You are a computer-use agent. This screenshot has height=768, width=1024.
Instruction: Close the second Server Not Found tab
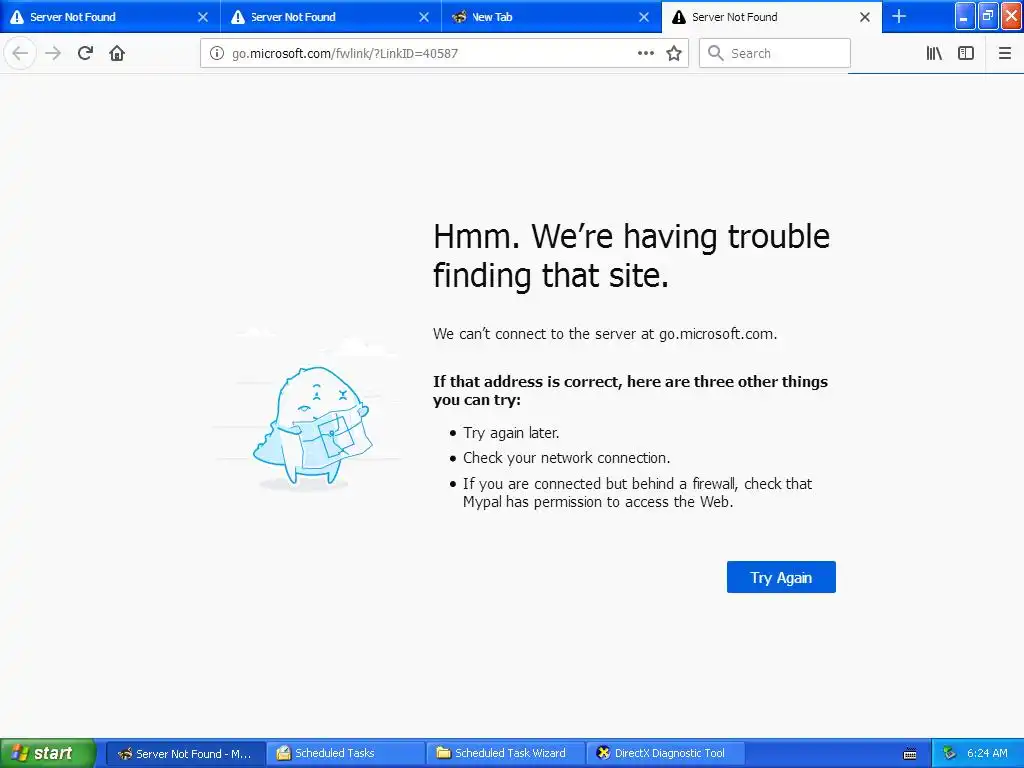tap(424, 17)
